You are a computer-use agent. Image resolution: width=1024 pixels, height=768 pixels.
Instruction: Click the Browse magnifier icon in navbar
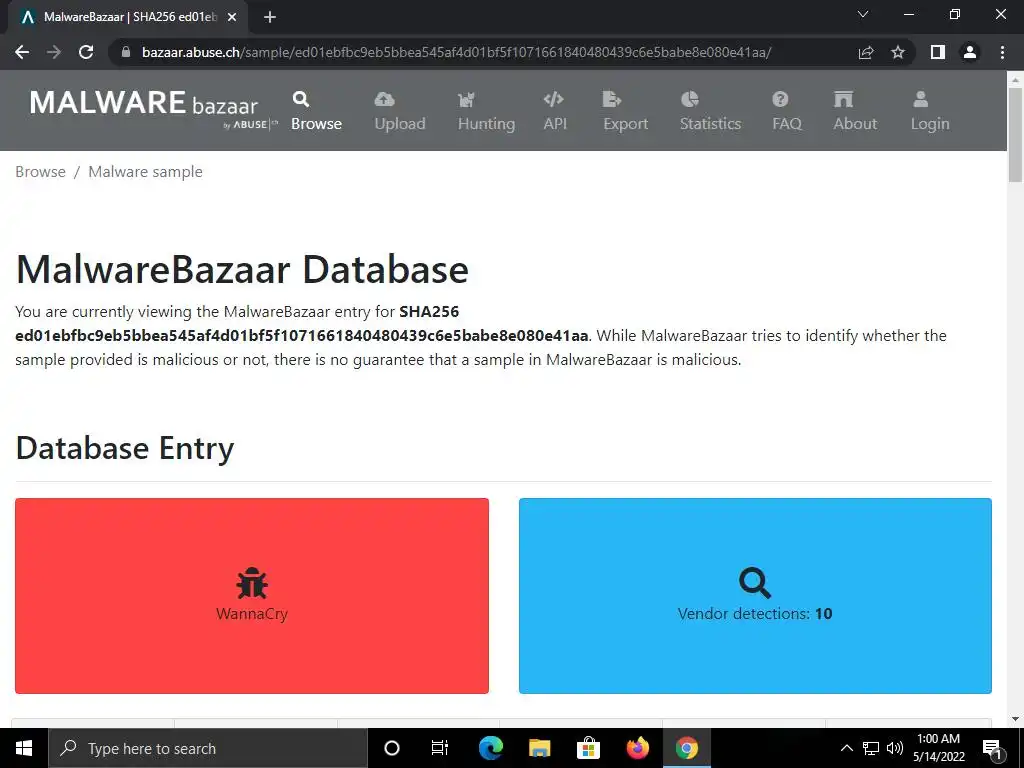[300, 99]
